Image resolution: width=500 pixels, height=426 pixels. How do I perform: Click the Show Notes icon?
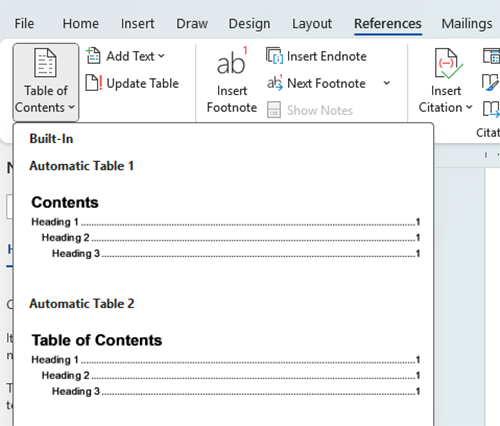(x=274, y=110)
